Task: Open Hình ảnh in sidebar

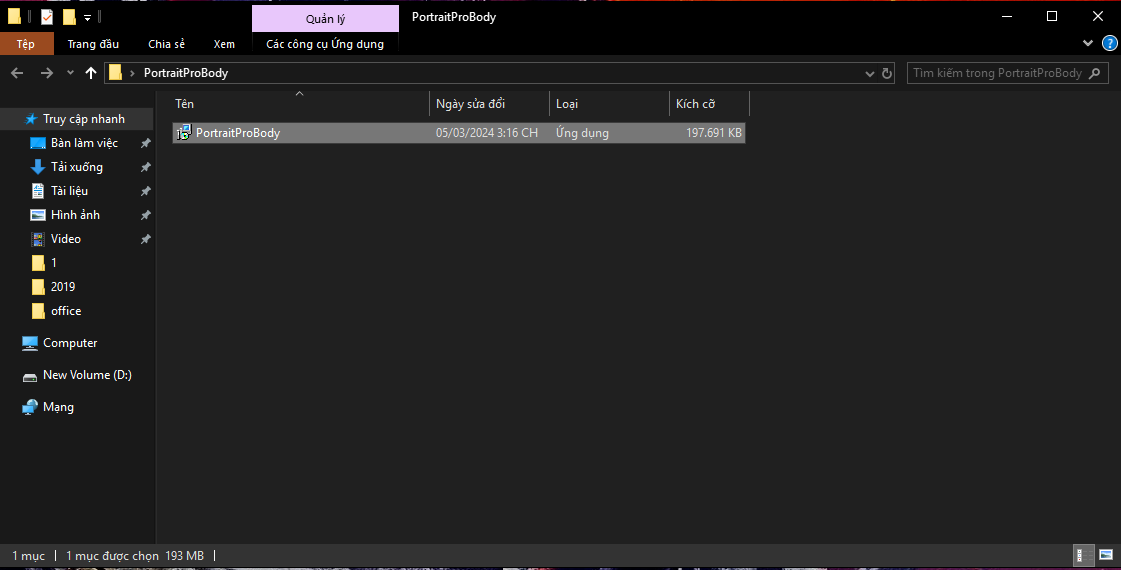Action: pos(76,215)
